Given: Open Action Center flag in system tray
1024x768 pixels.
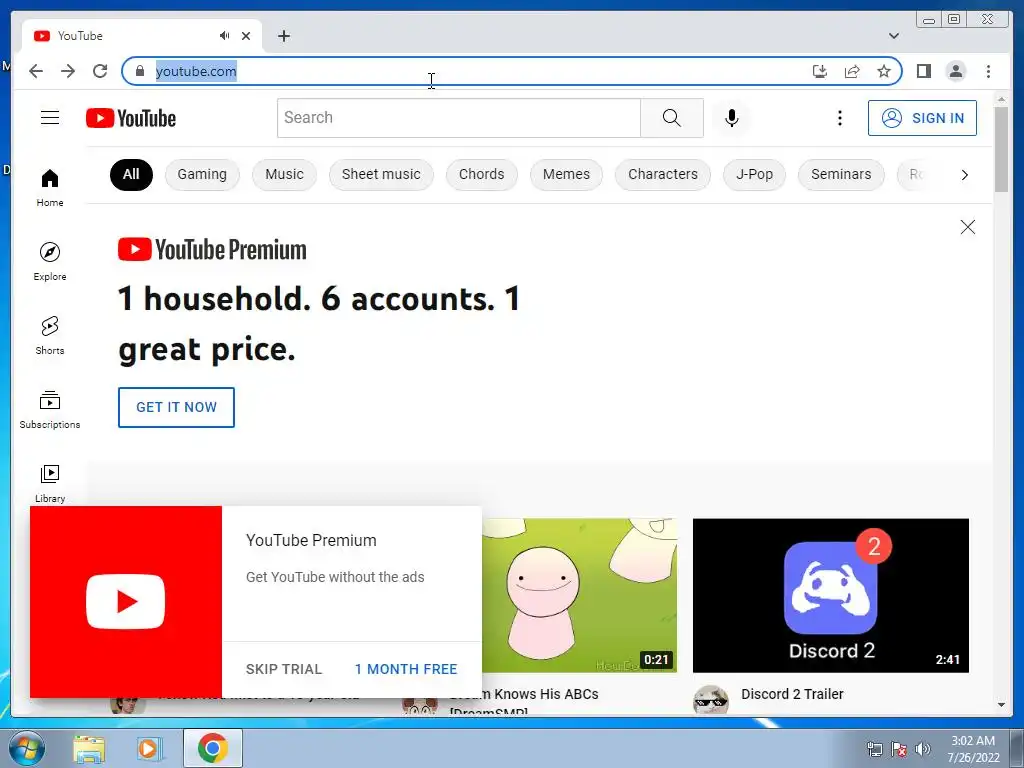Looking at the screenshot, I should [899, 749].
